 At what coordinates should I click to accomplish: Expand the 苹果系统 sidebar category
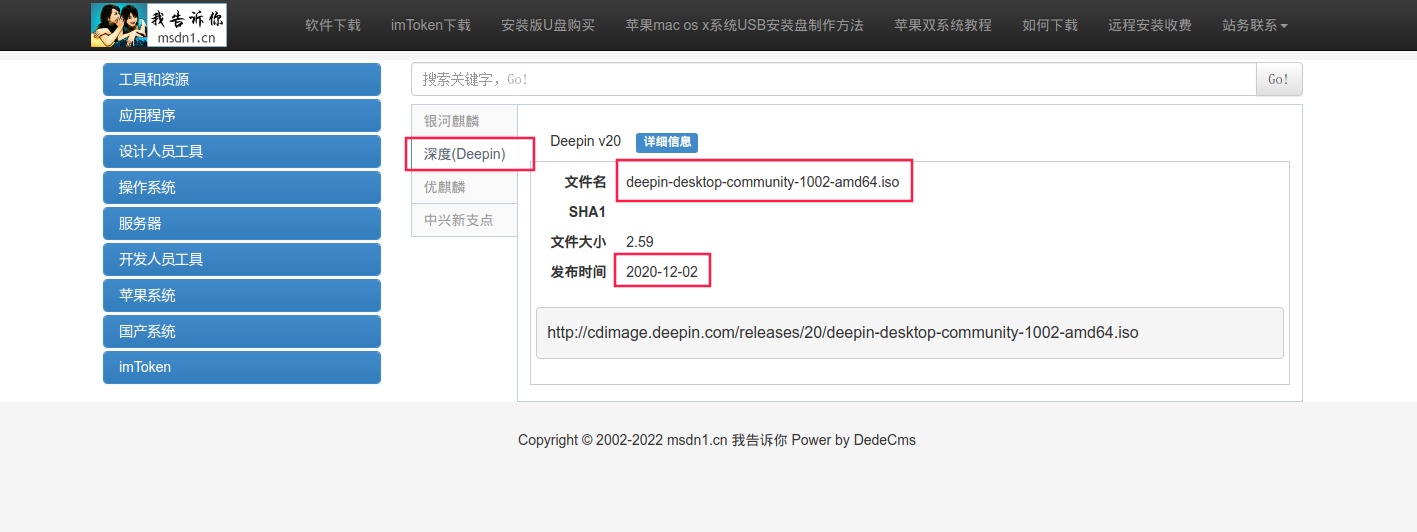(x=242, y=296)
